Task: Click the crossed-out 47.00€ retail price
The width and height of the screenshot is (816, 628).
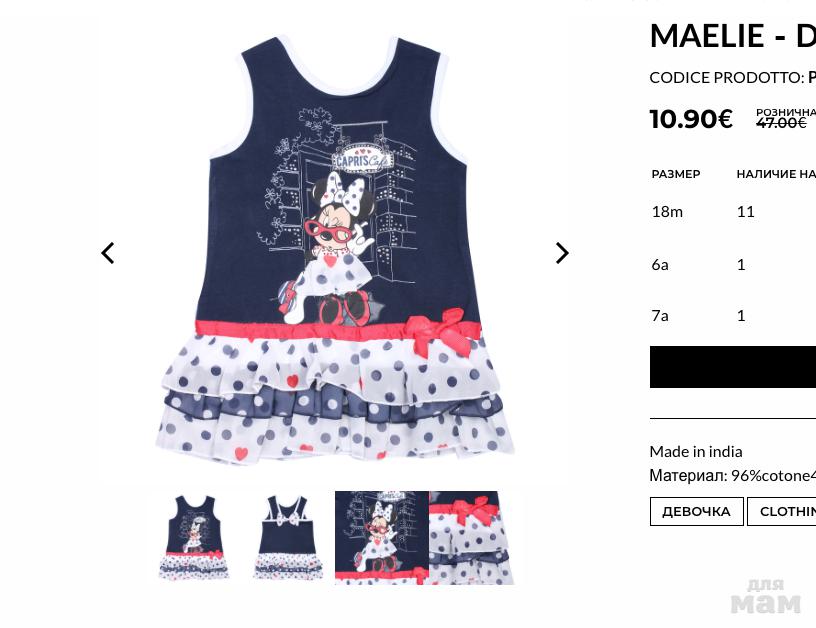Action: click(781, 123)
